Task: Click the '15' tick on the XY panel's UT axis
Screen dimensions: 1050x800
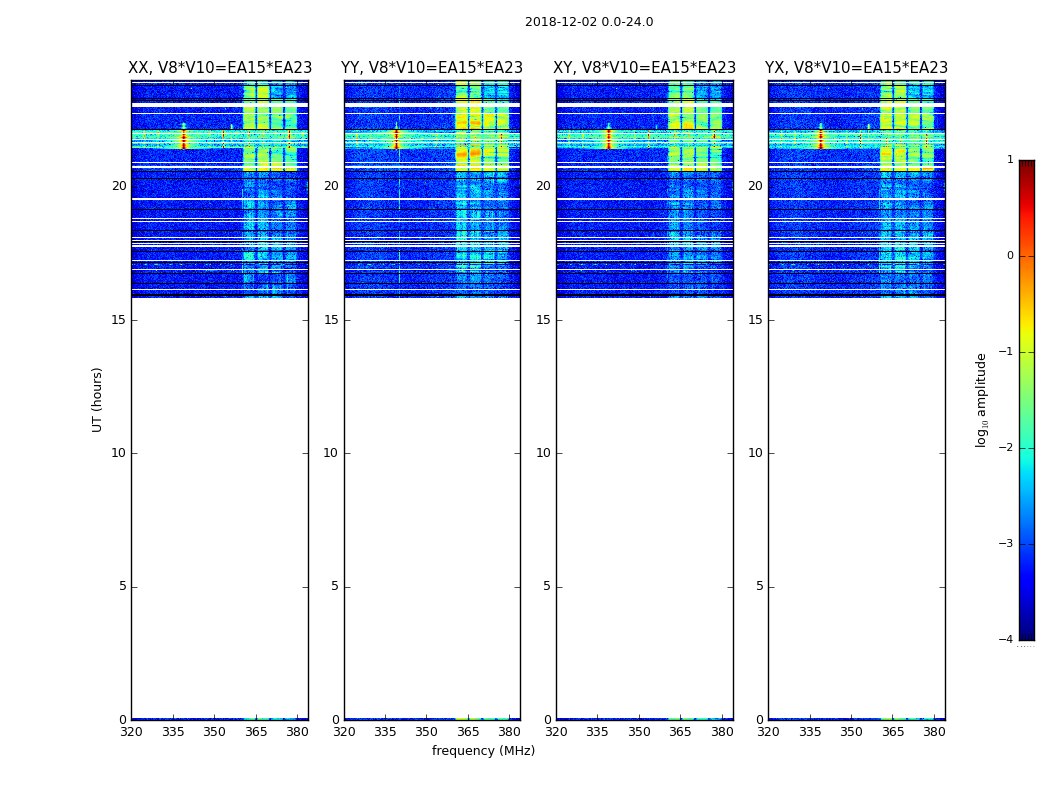Action: pyautogui.click(x=543, y=320)
